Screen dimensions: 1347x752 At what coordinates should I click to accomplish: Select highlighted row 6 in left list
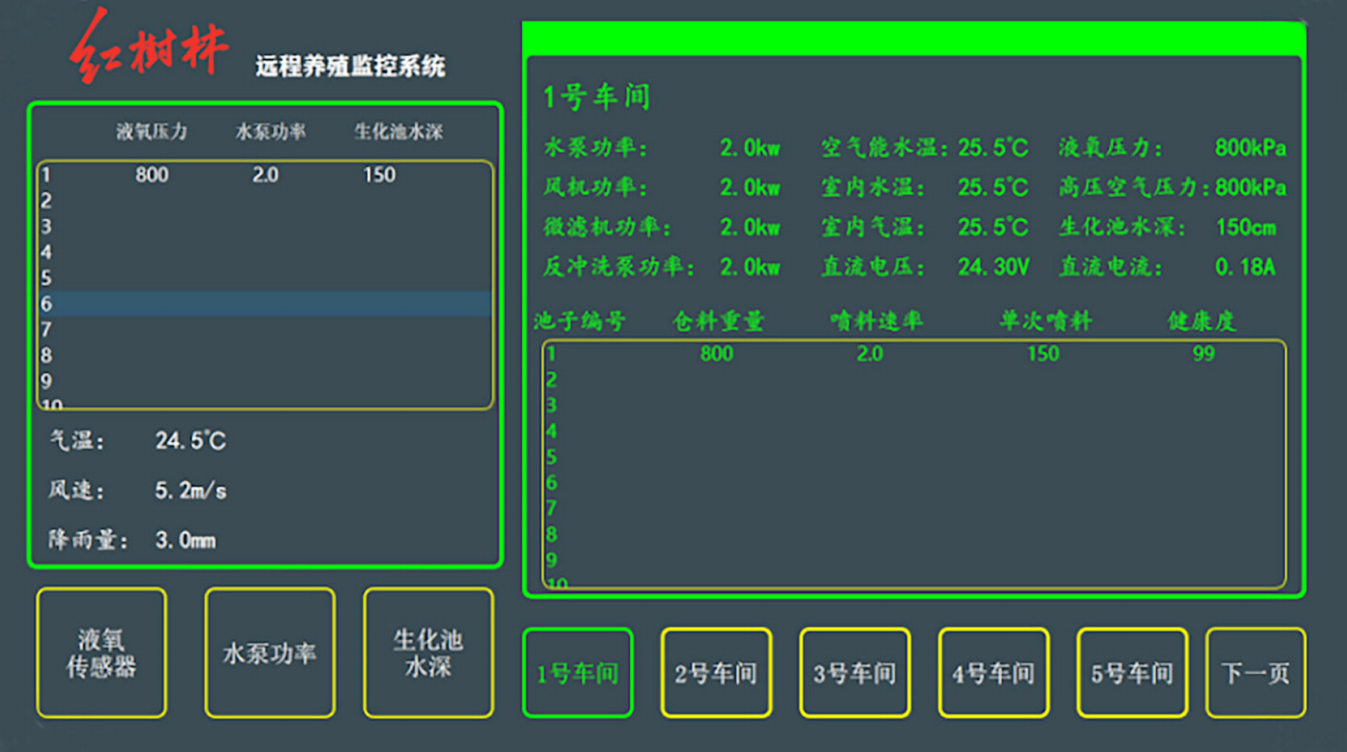click(265, 304)
